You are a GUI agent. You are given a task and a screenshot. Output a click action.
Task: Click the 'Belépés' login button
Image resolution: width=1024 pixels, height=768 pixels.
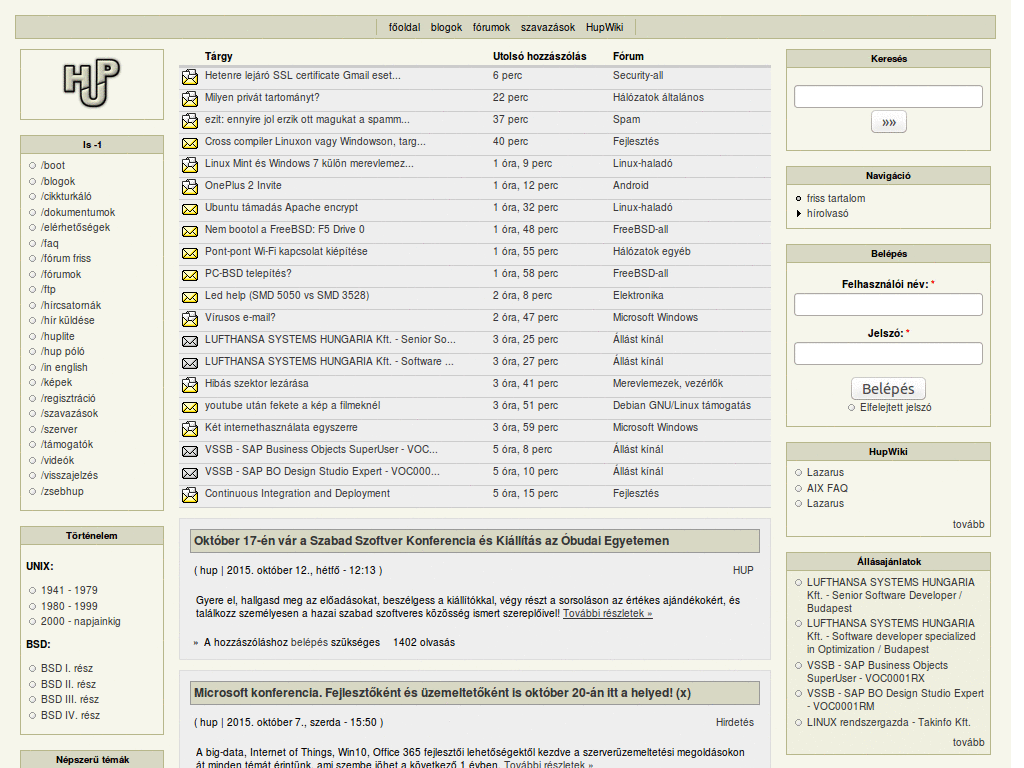pyautogui.click(x=888, y=389)
